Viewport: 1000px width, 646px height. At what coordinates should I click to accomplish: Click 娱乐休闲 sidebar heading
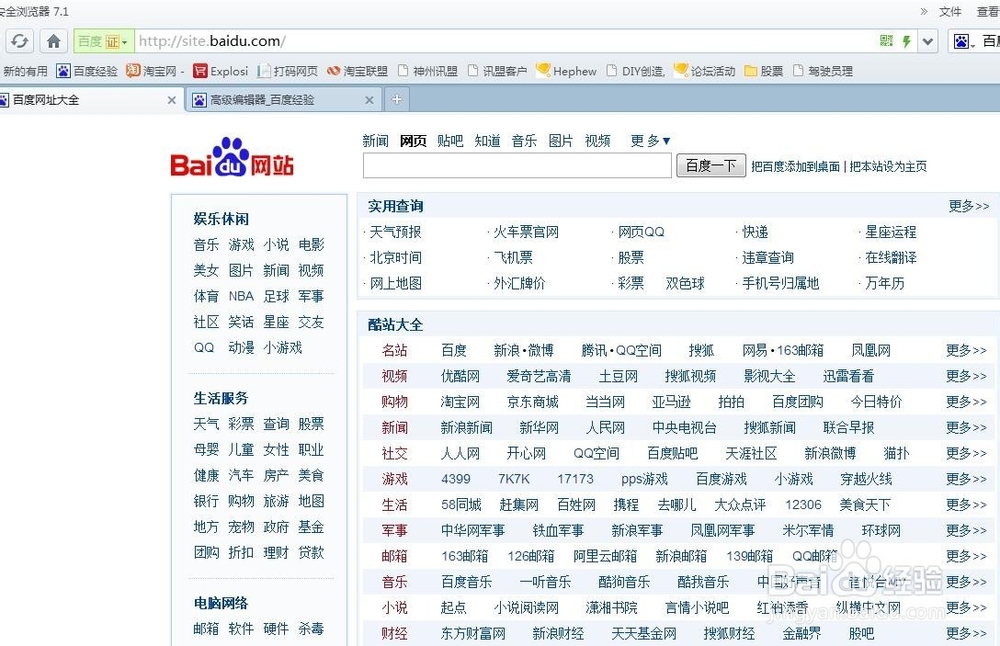(221, 219)
